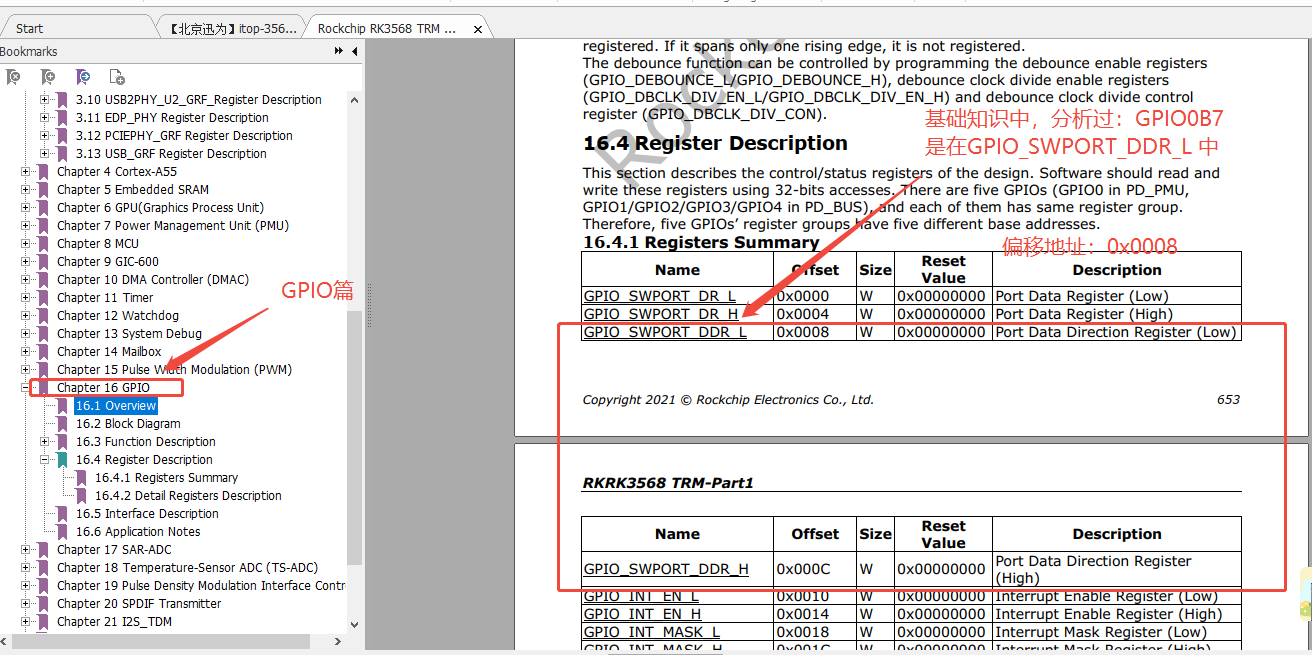The width and height of the screenshot is (1312, 655).
Task: Collapse the Chapter 16 GPIO node
Action: pyautogui.click(x=26, y=388)
